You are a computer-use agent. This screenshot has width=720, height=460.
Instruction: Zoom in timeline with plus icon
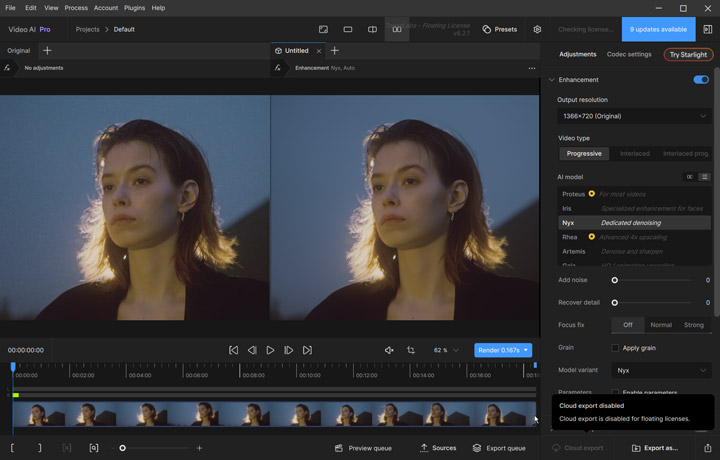[199, 448]
